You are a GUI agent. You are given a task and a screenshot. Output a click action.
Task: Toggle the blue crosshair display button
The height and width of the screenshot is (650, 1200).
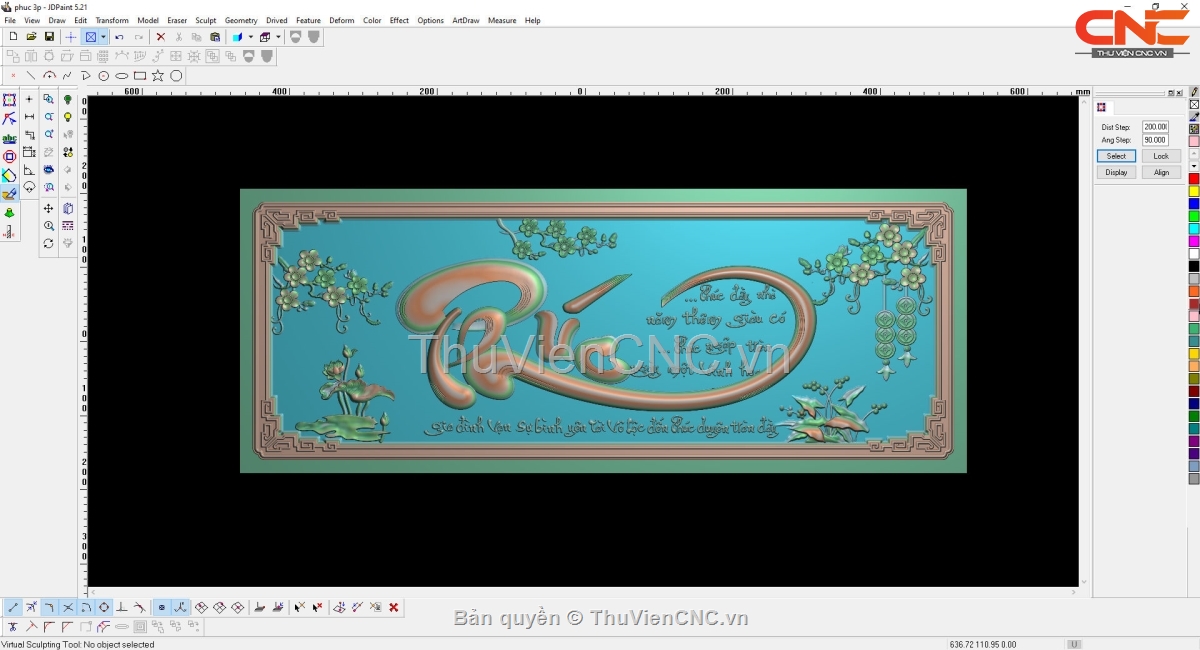71,37
